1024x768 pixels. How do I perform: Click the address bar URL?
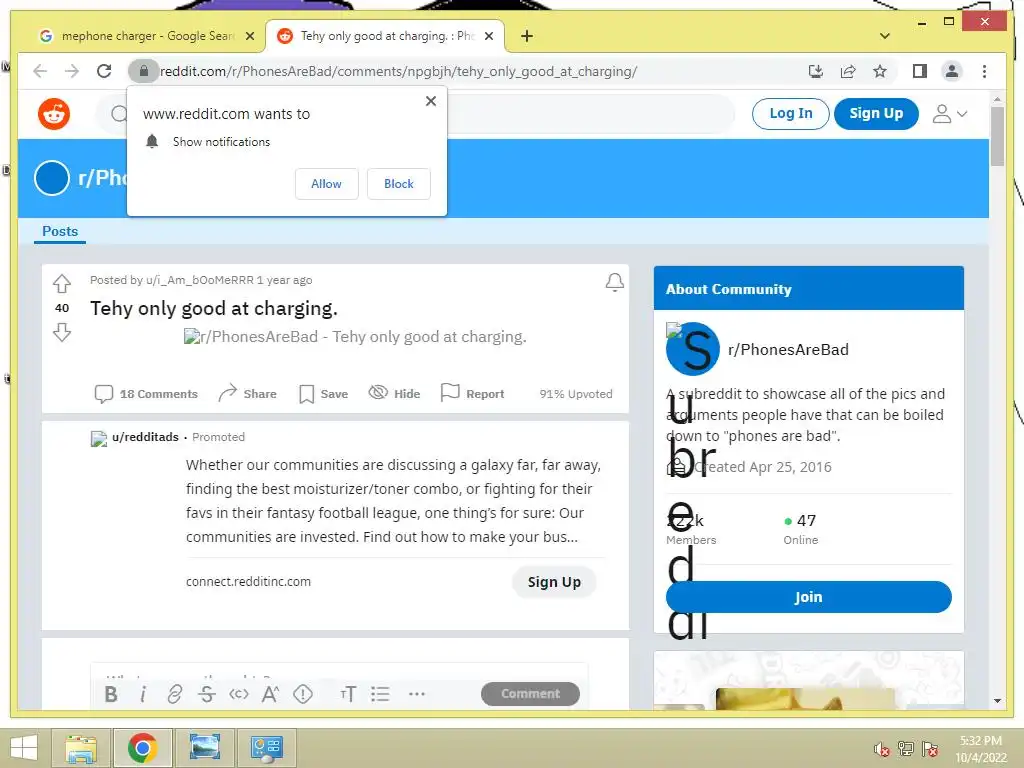coord(398,71)
